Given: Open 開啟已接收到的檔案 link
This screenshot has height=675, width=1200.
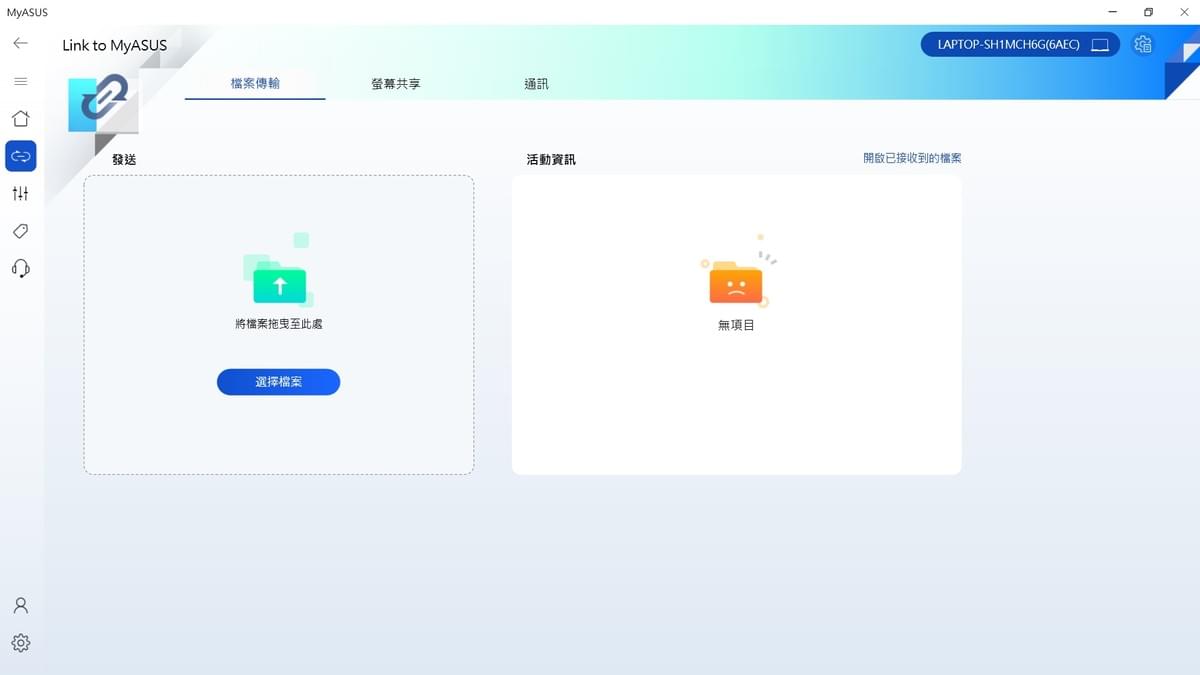Looking at the screenshot, I should tap(912, 158).
